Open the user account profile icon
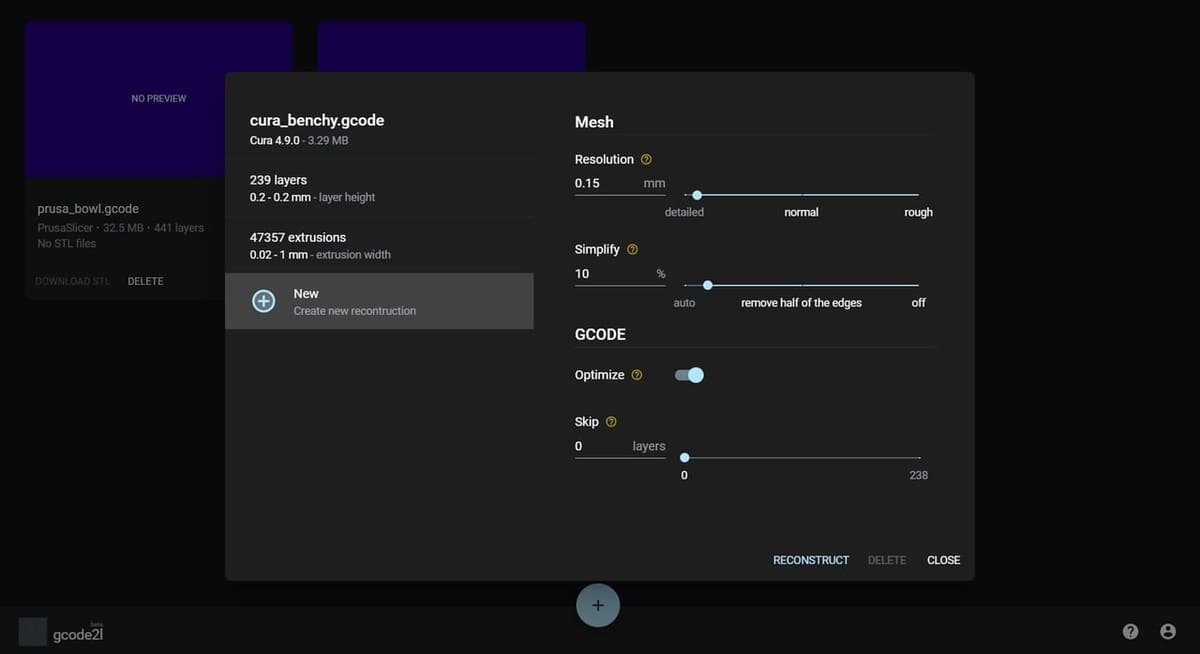Image resolution: width=1200 pixels, height=654 pixels. 1167,631
